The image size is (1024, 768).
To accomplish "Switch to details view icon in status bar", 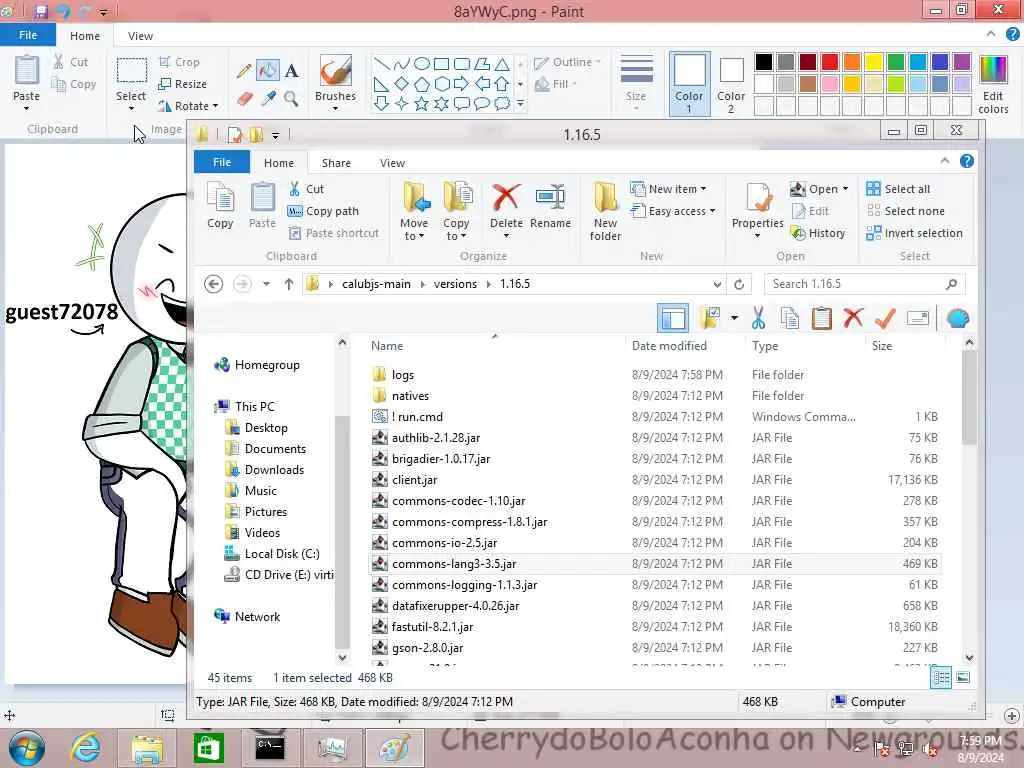I will pyautogui.click(x=941, y=677).
